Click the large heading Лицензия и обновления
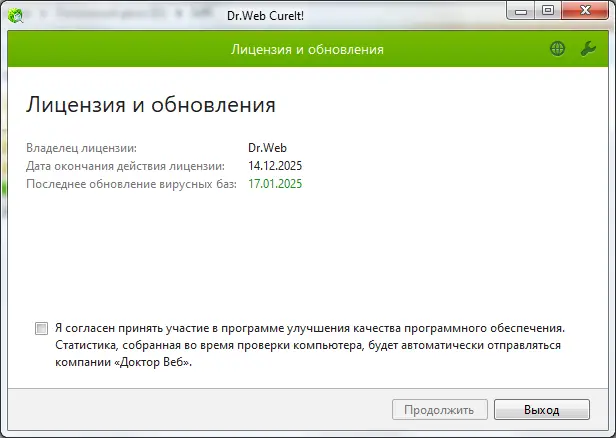616x438 pixels. coord(151,105)
